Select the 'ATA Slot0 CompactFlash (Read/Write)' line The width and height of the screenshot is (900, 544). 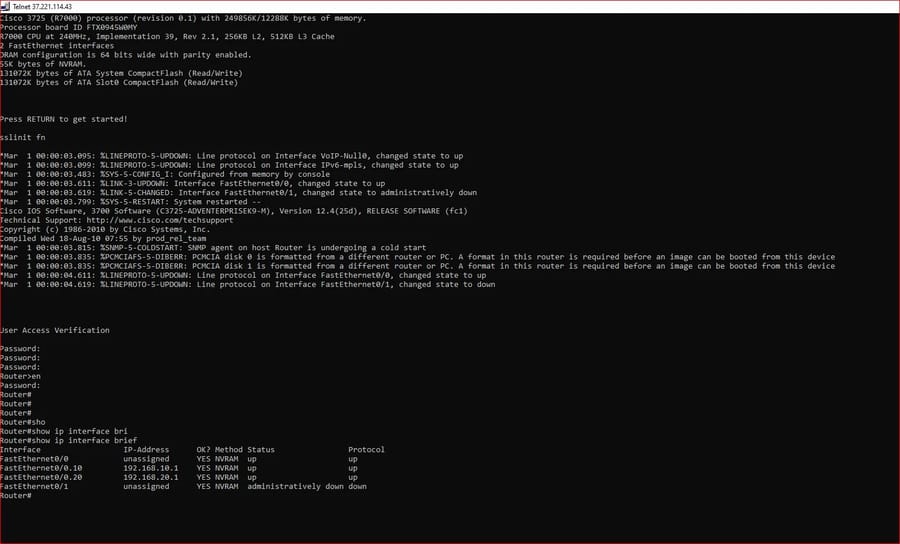(119, 83)
